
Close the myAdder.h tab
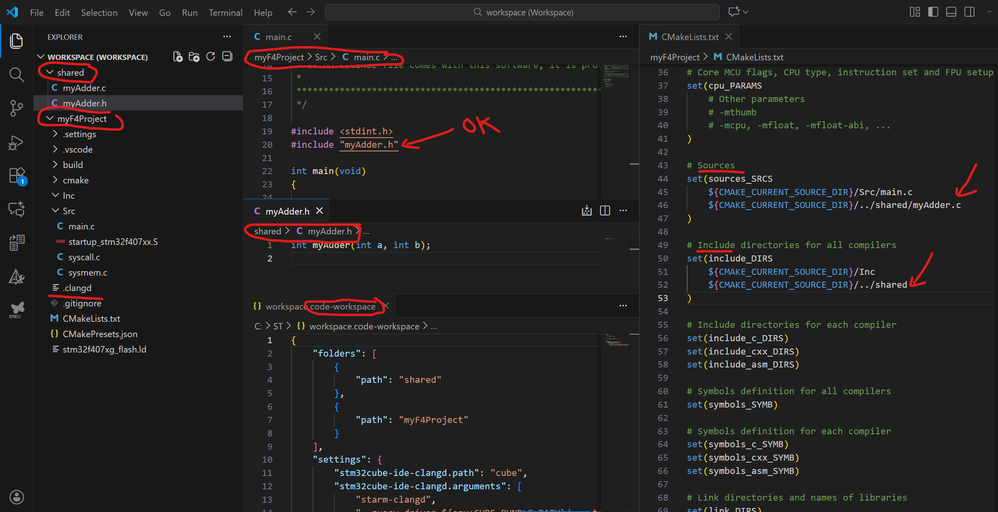(320, 211)
